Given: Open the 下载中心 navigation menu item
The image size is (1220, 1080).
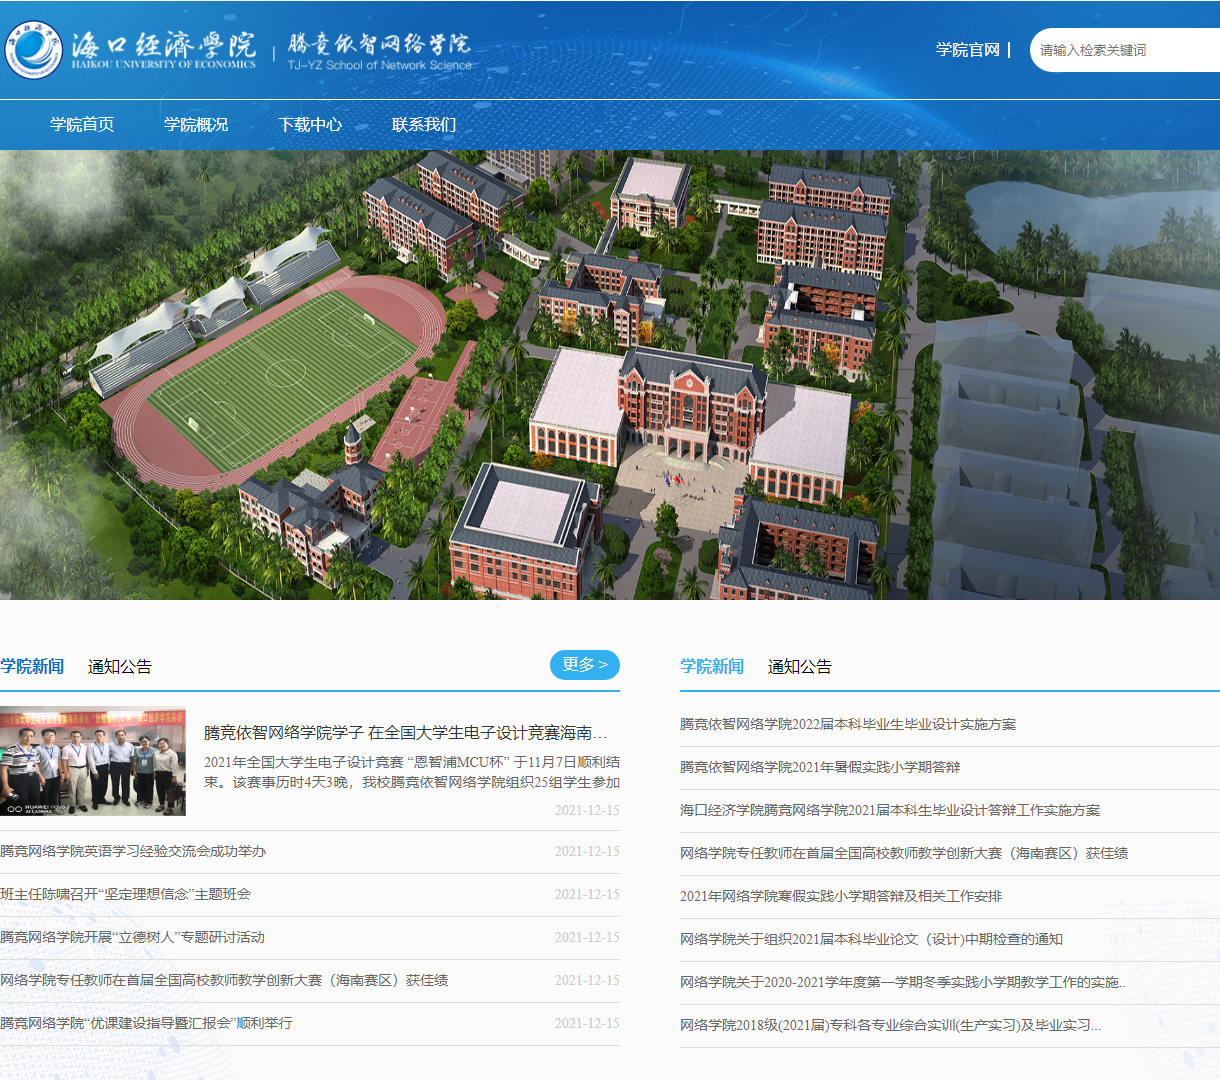Looking at the screenshot, I should (x=311, y=124).
